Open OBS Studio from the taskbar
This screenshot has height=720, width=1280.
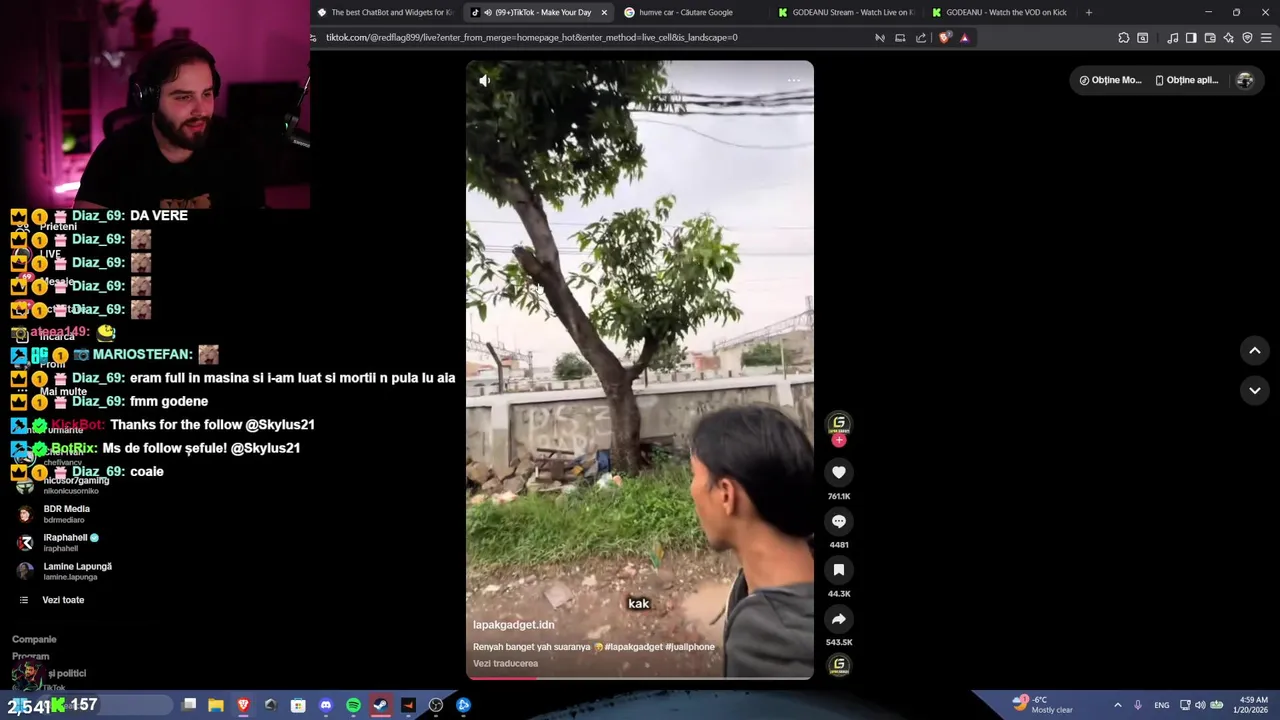[436, 705]
